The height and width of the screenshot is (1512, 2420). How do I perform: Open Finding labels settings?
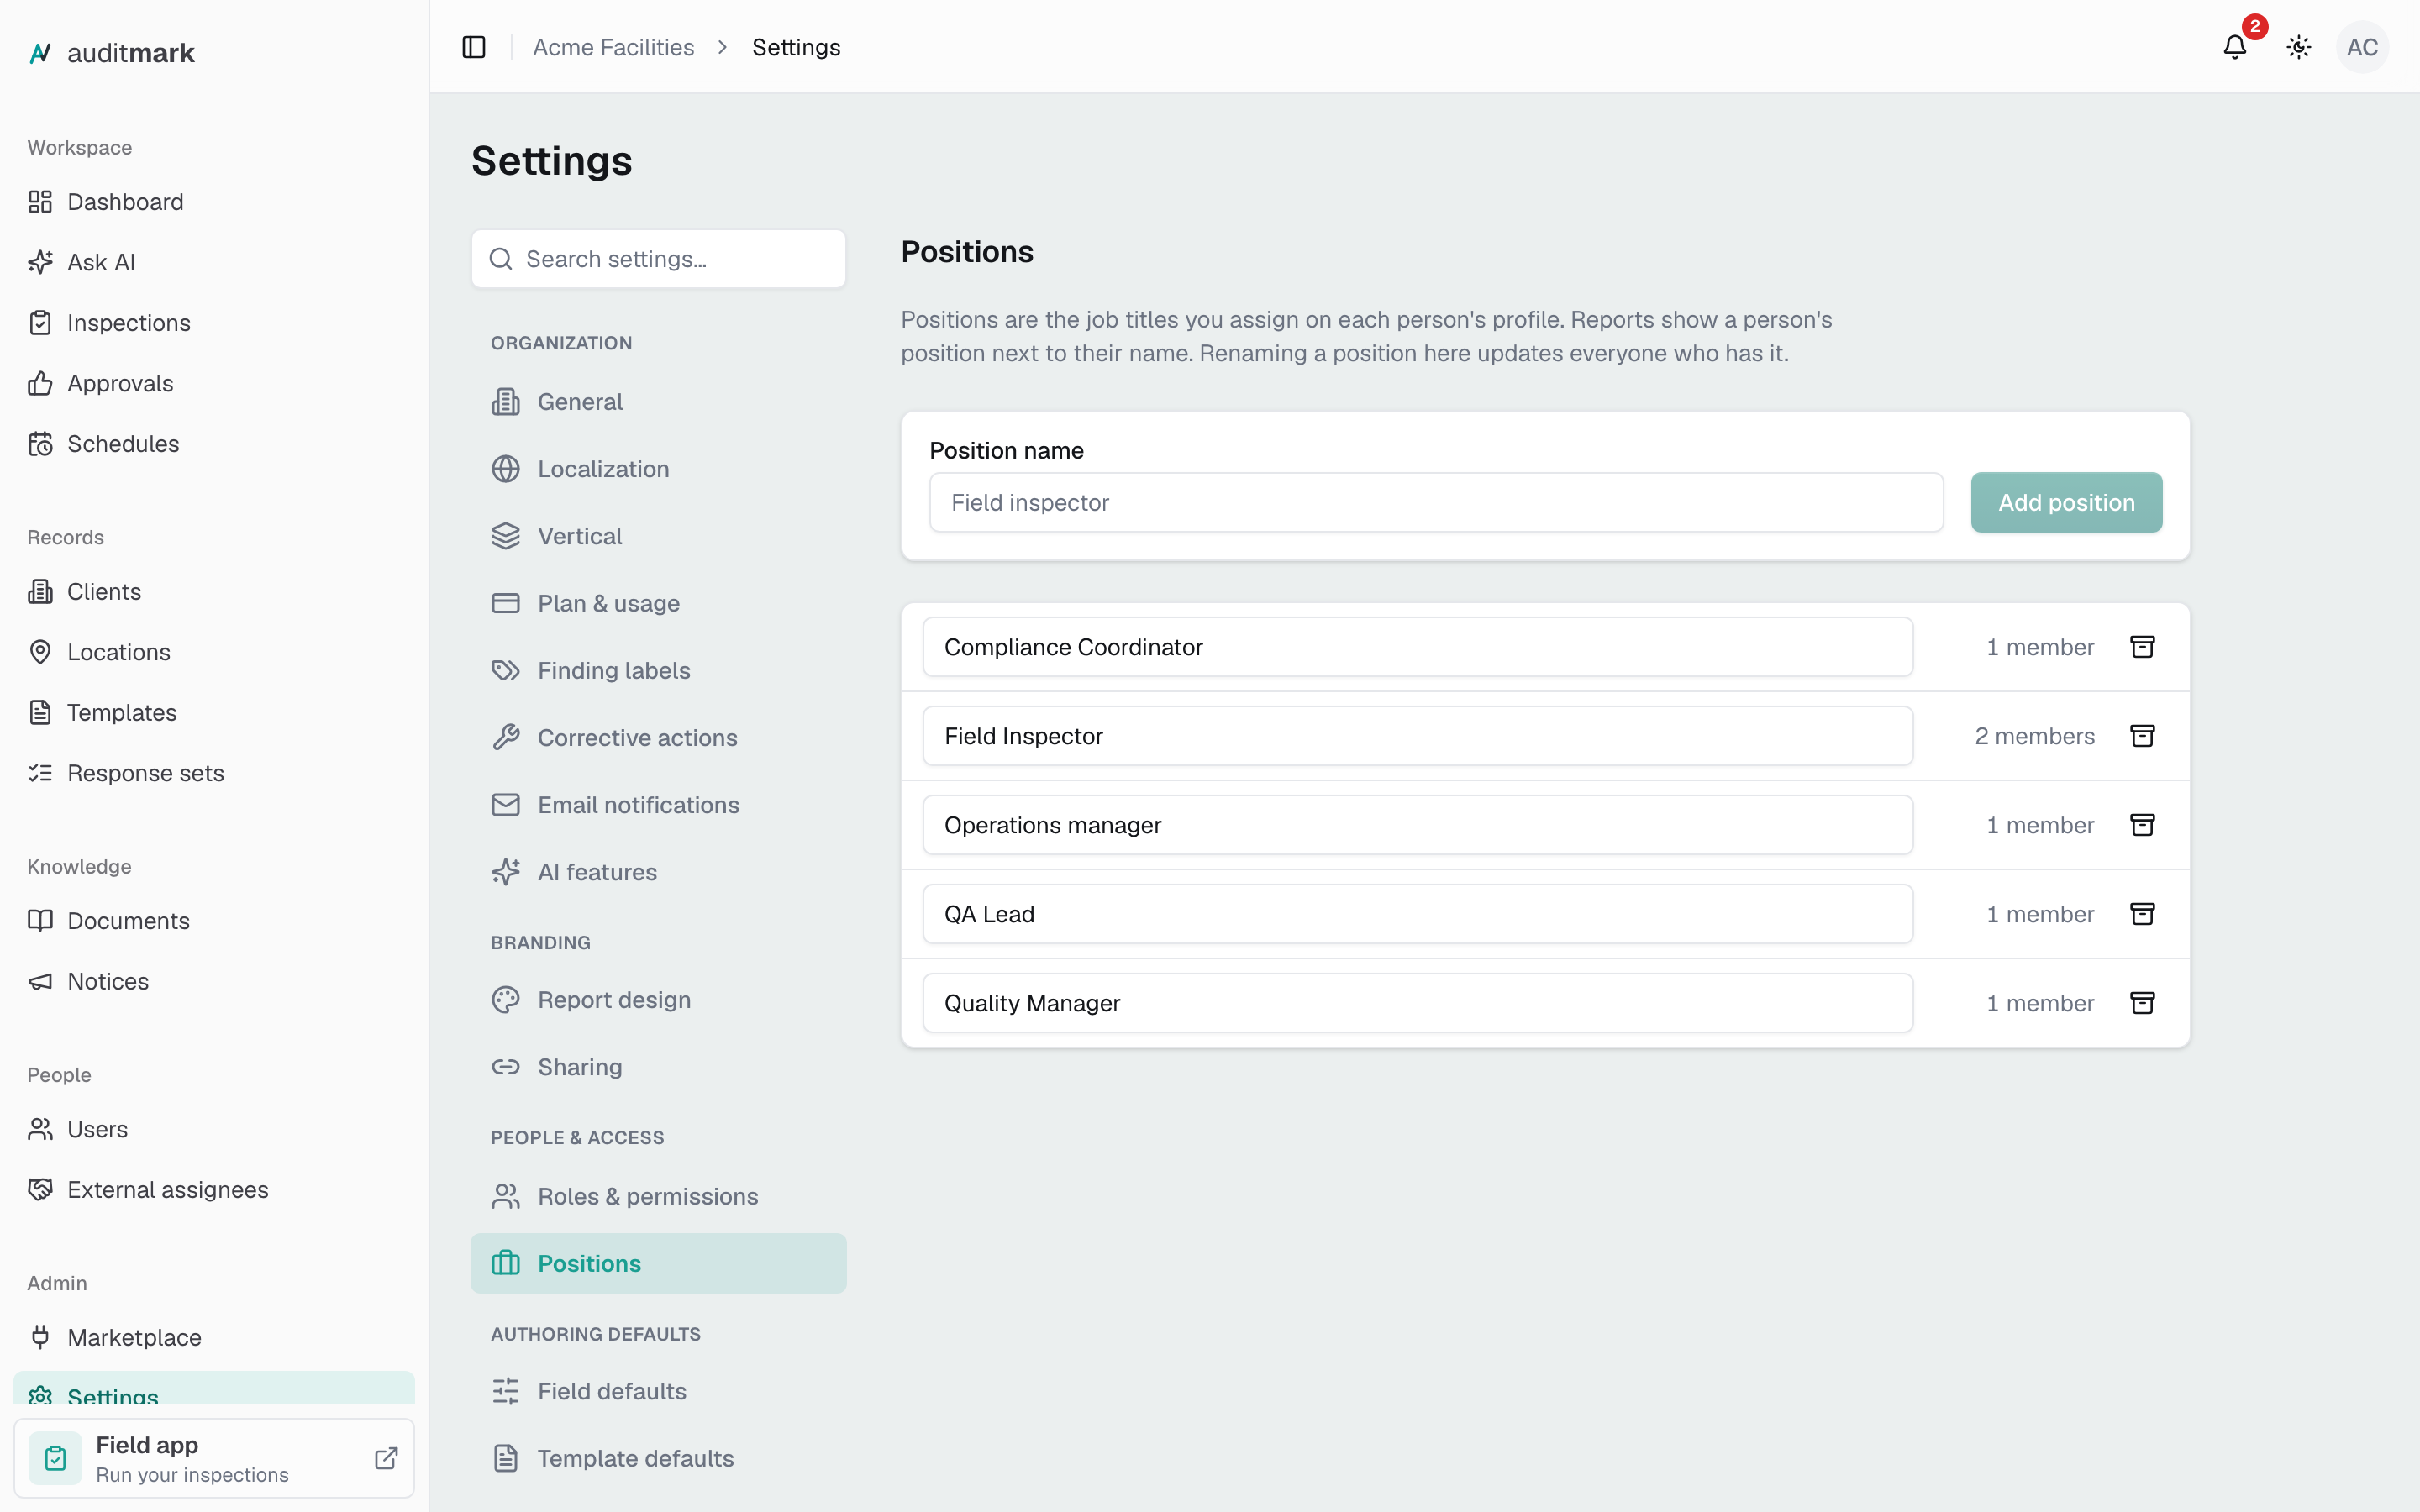click(658, 670)
